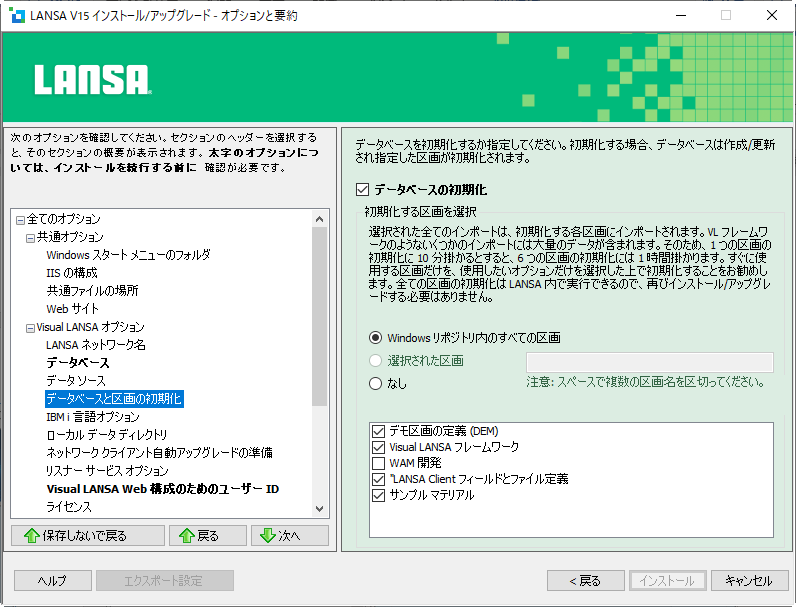Click the options tree scrollbar thumb
The width and height of the screenshot is (796, 607).
tap(319, 317)
